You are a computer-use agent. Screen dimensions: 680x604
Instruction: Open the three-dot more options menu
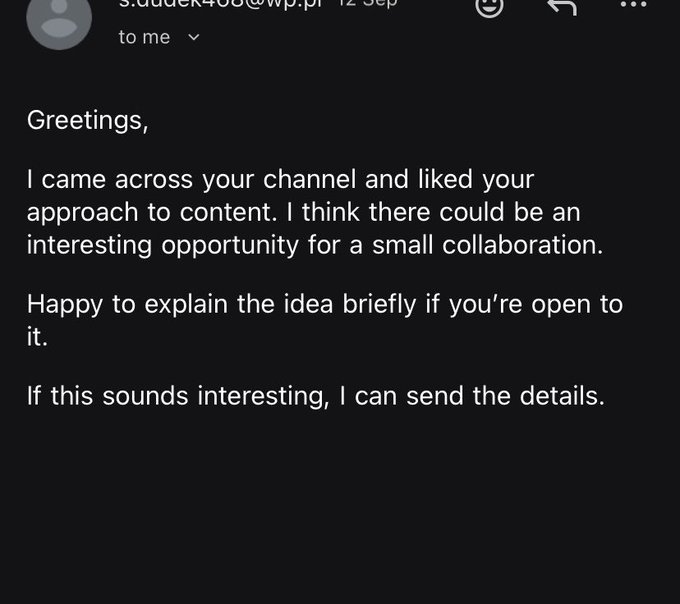(x=634, y=5)
